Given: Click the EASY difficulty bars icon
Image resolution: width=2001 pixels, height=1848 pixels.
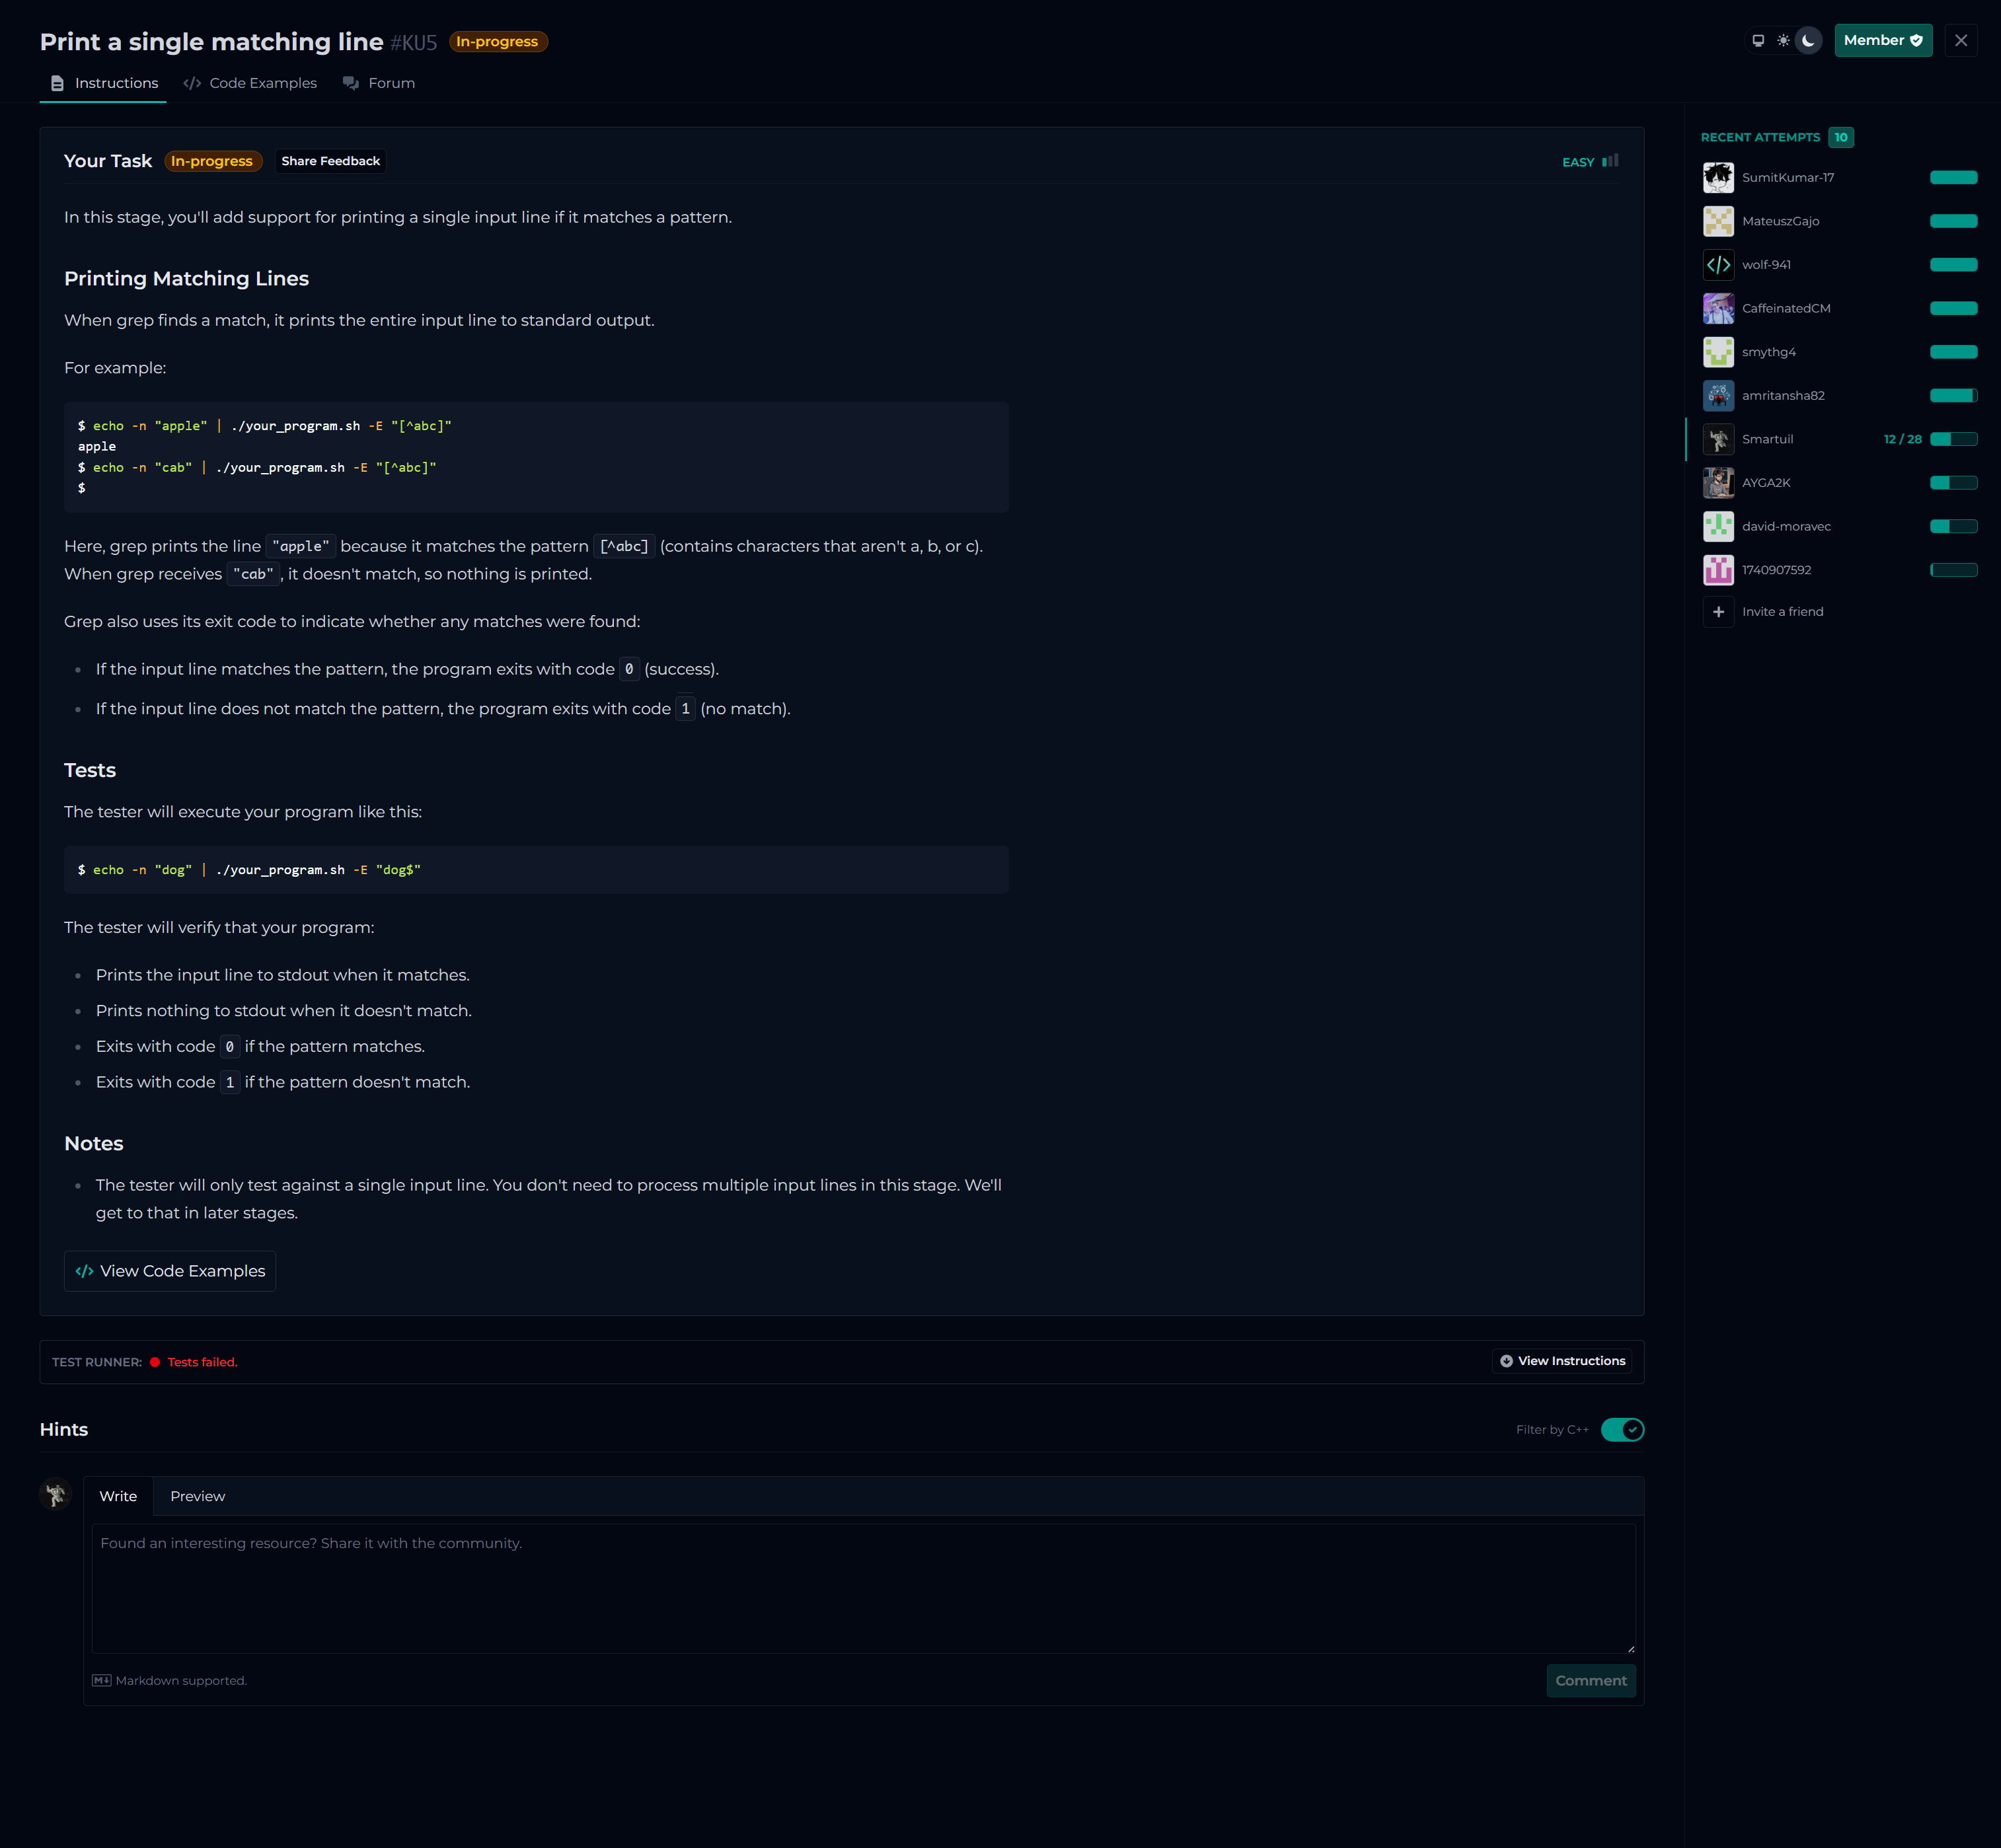Looking at the screenshot, I should [1610, 161].
